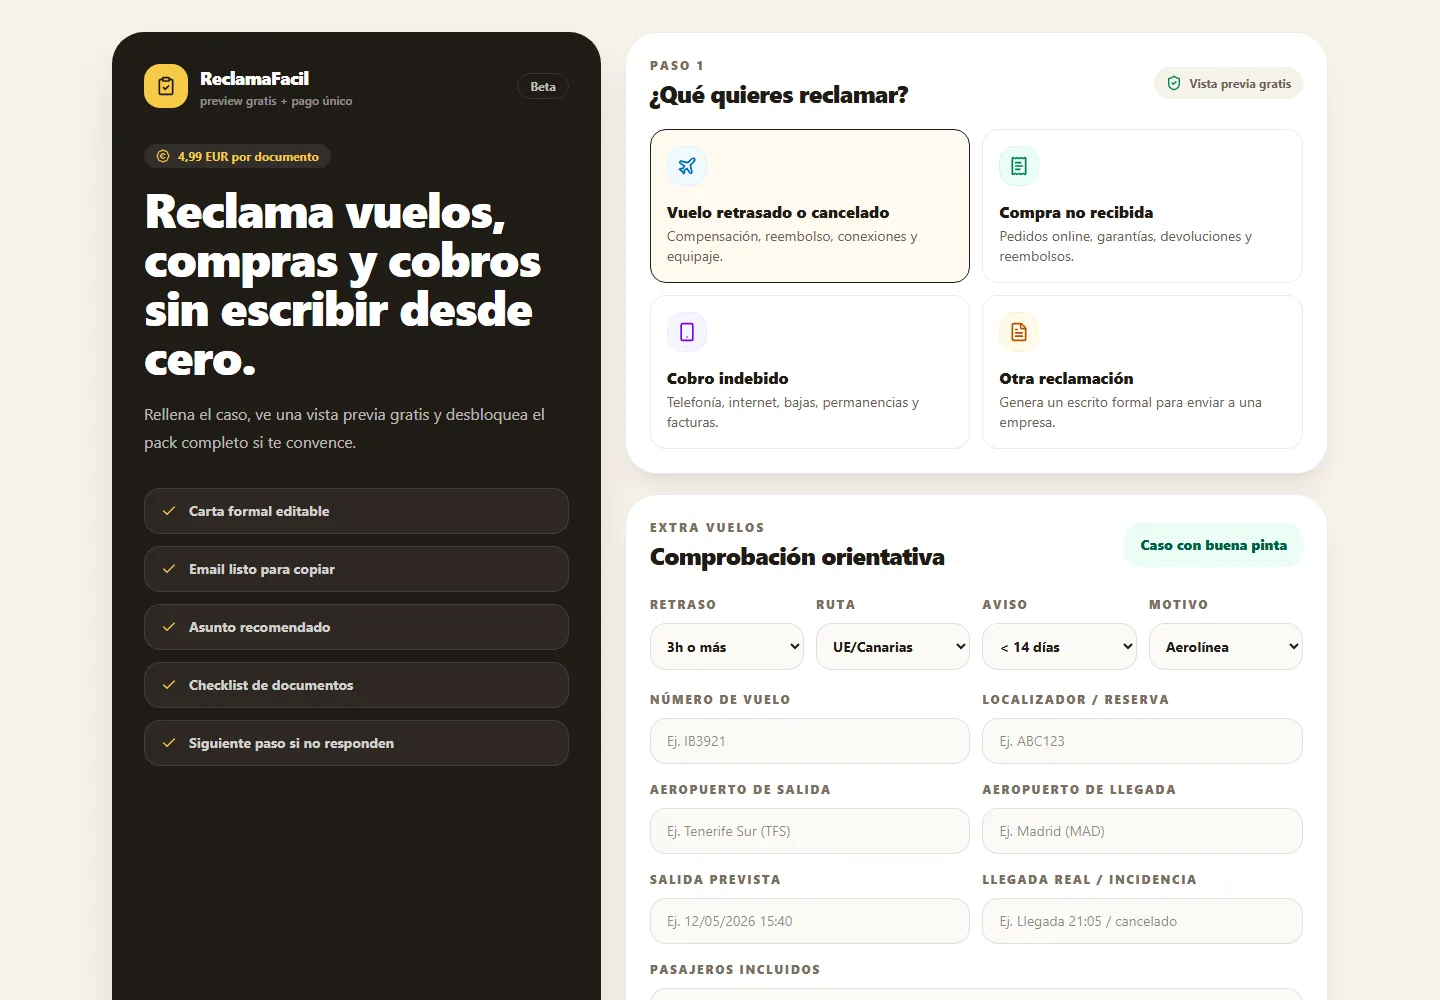Click the Asunto recomendado feature row

click(x=356, y=627)
